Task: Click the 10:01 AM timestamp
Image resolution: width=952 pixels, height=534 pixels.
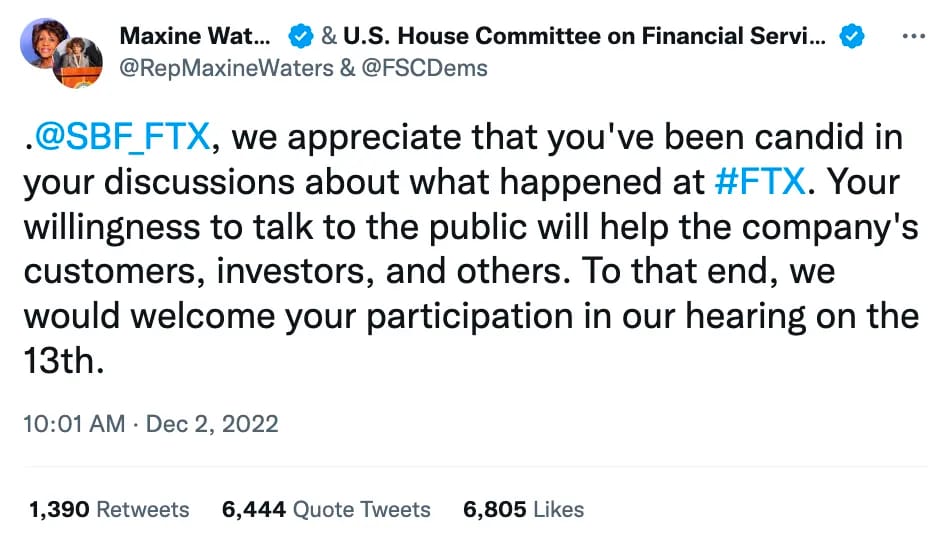Action: pos(74,423)
